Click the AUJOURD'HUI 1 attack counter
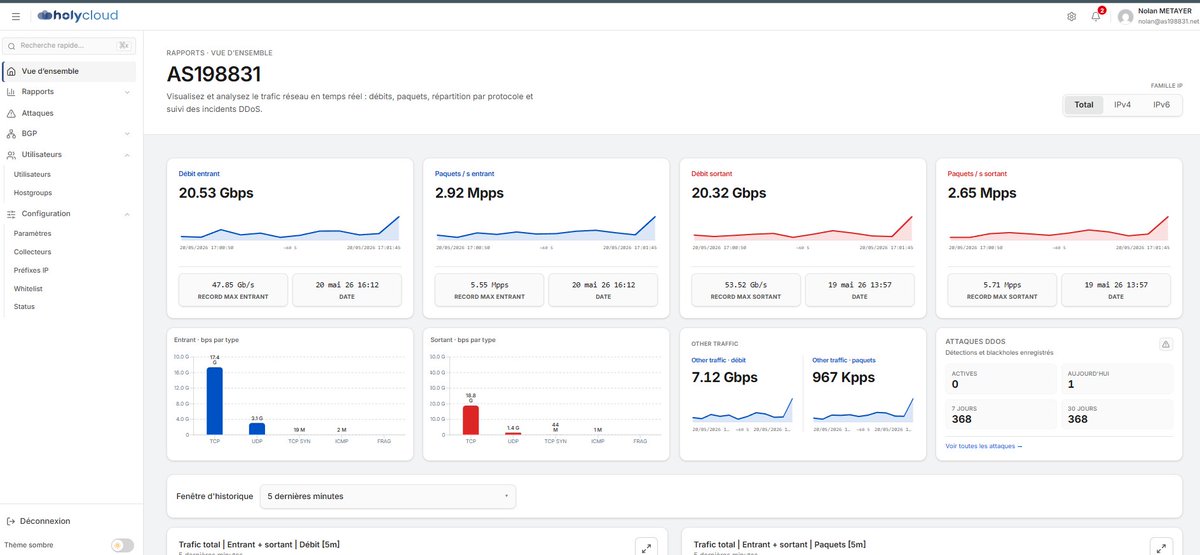Image resolution: width=1200 pixels, height=555 pixels. (1116, 378)
